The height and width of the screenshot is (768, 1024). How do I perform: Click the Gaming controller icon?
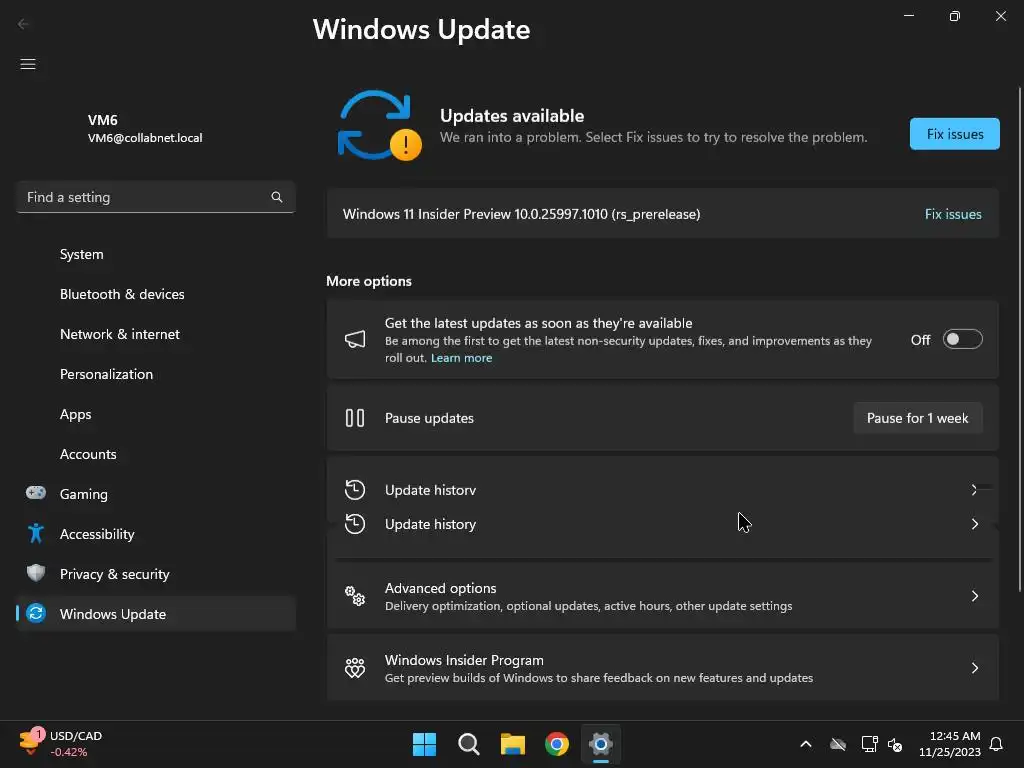coord(36,493)
